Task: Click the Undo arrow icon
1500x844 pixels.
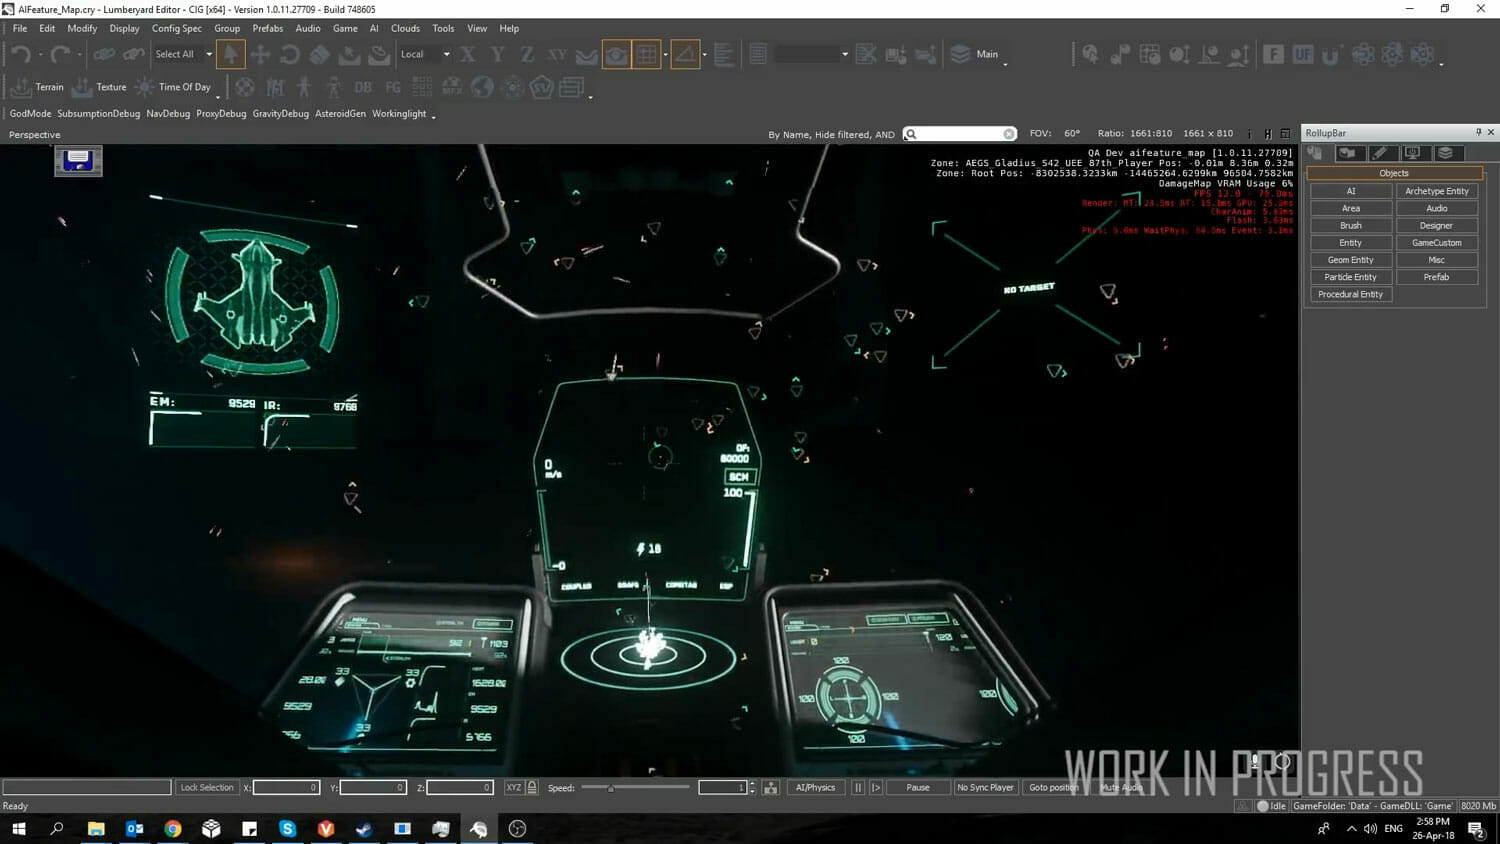Action: (x=20, y=54)
